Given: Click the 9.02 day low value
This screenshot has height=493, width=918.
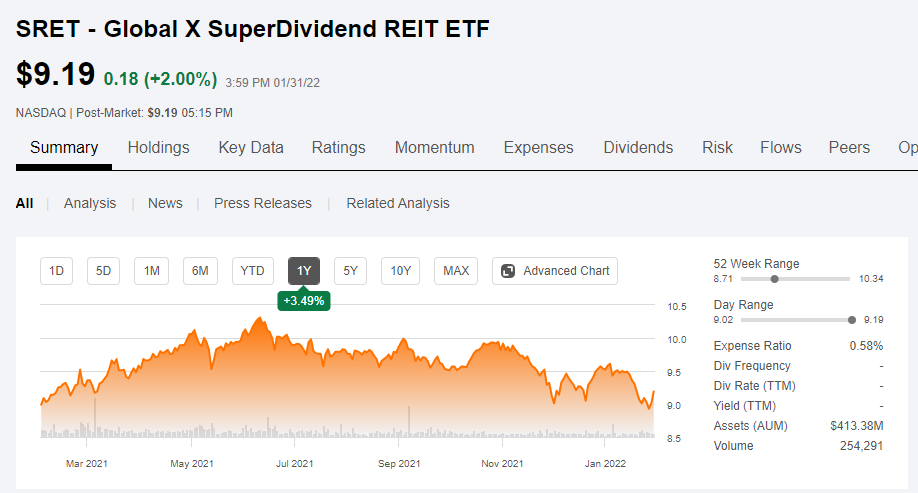Looking at the screenshot, I should 723,320.
